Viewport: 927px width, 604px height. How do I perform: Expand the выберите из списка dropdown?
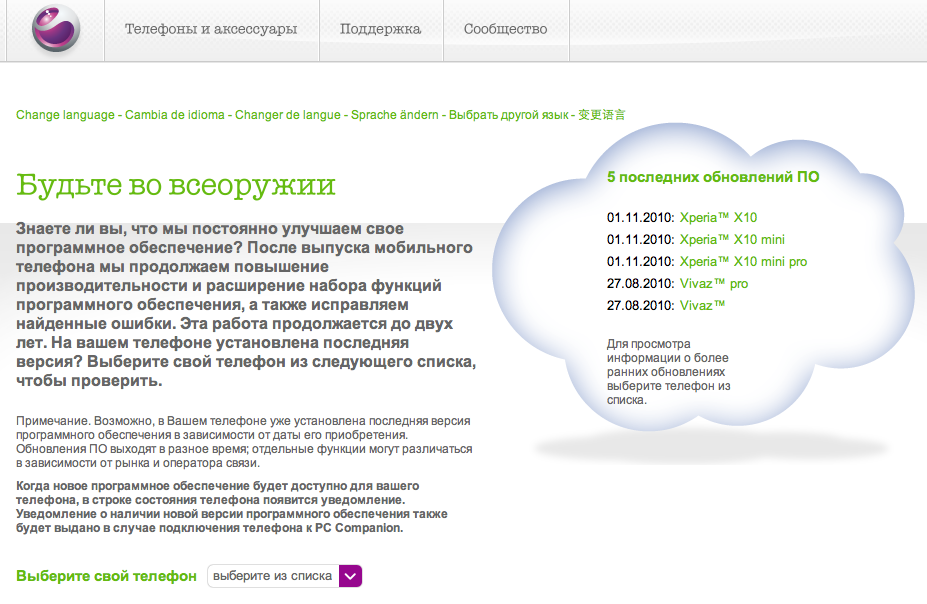coord(273,576)
